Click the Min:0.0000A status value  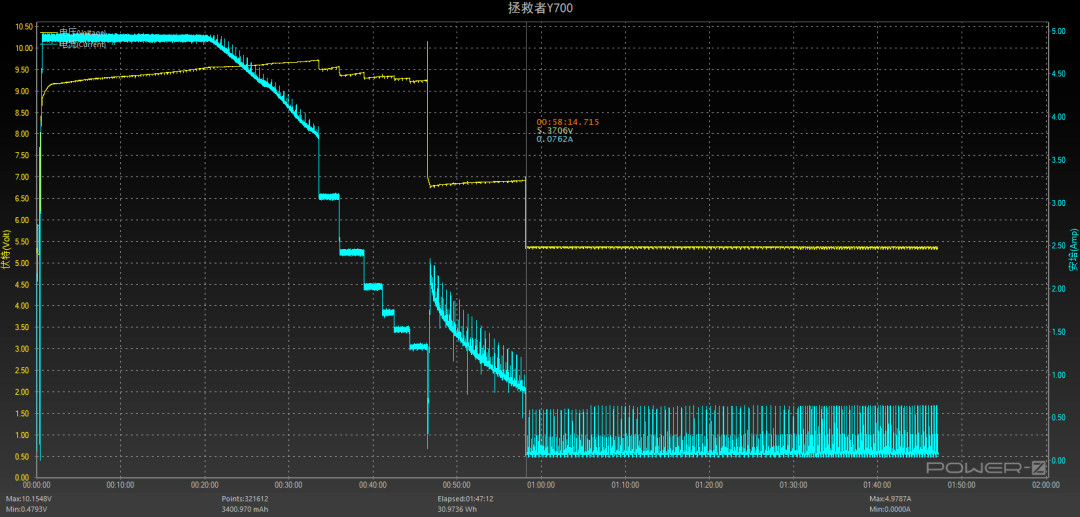(x=891, y=509)
